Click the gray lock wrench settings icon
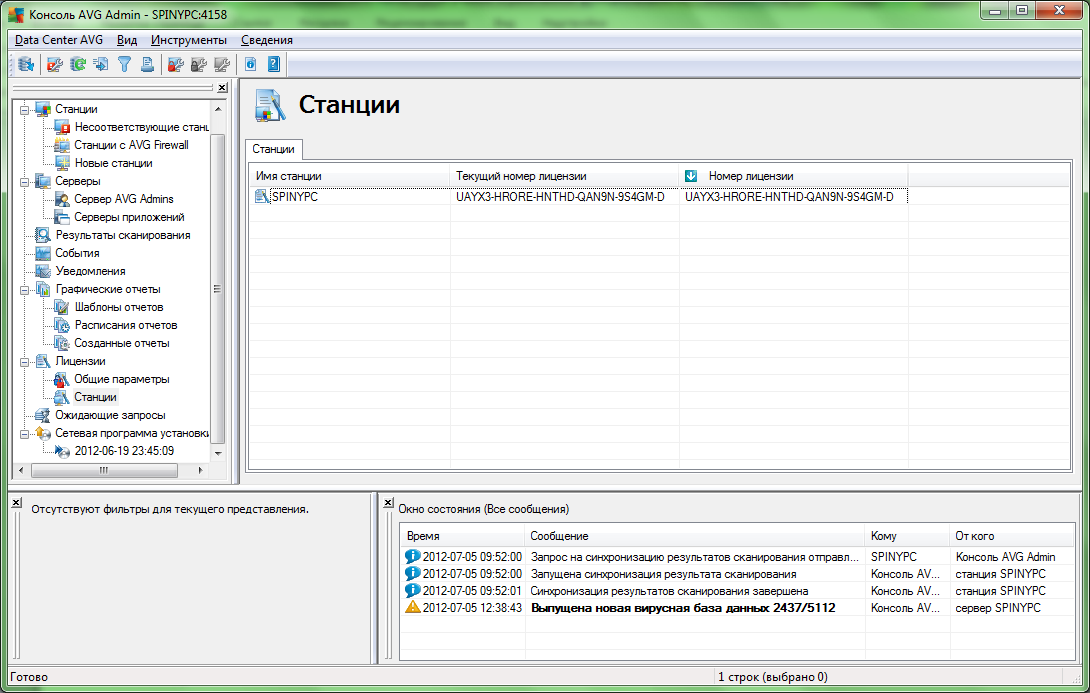The height and width of the screenshot is (693, 1090). 199,65
